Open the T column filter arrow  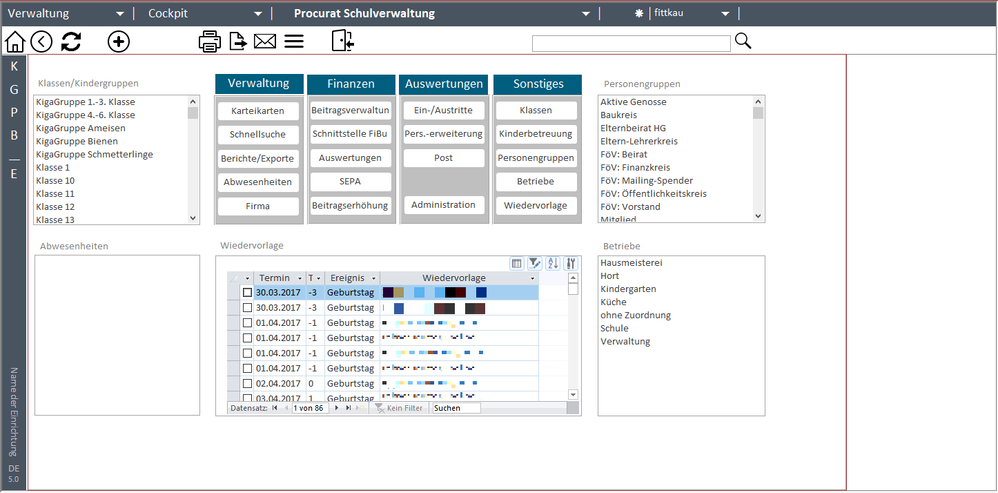318,279
